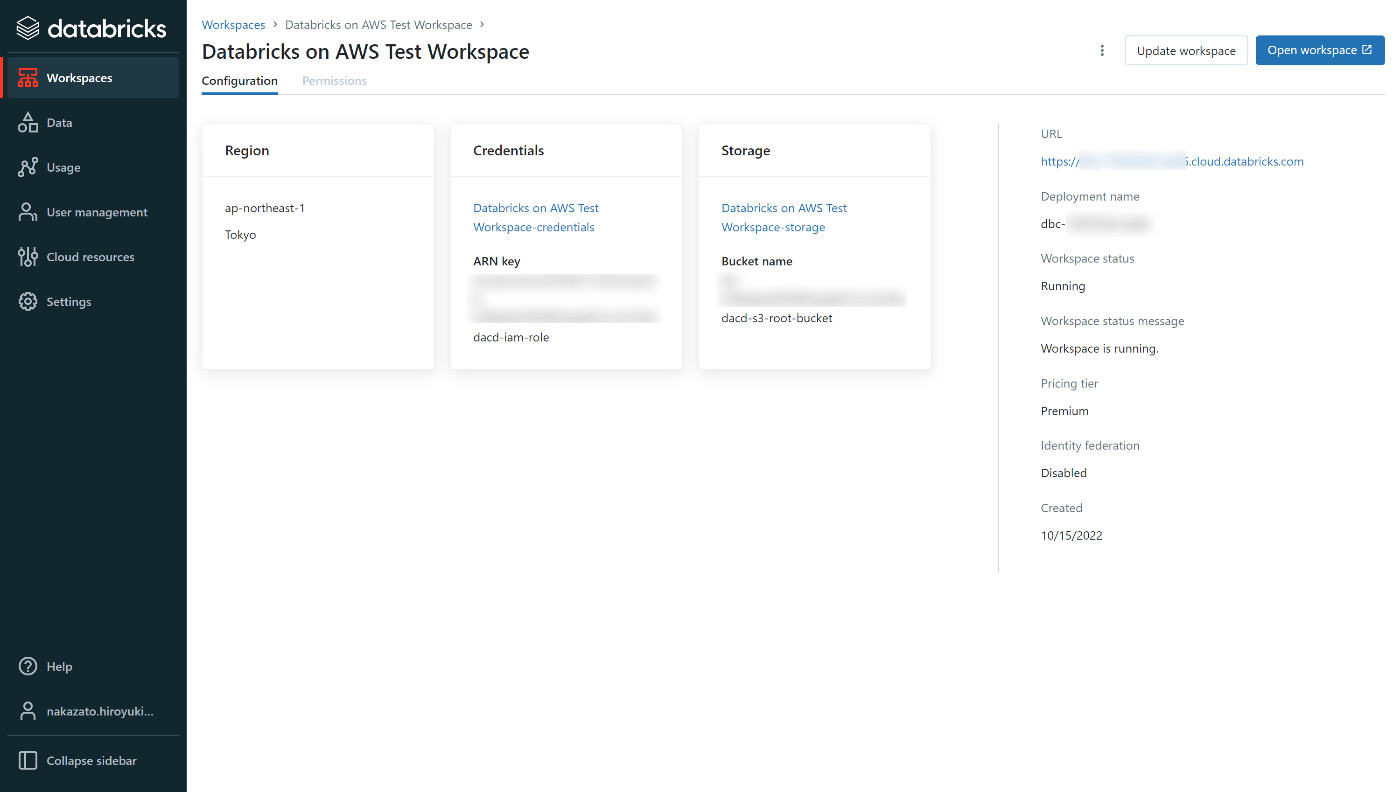
Task: Click the Settings gear icon
Action: [x=28, y=302]
